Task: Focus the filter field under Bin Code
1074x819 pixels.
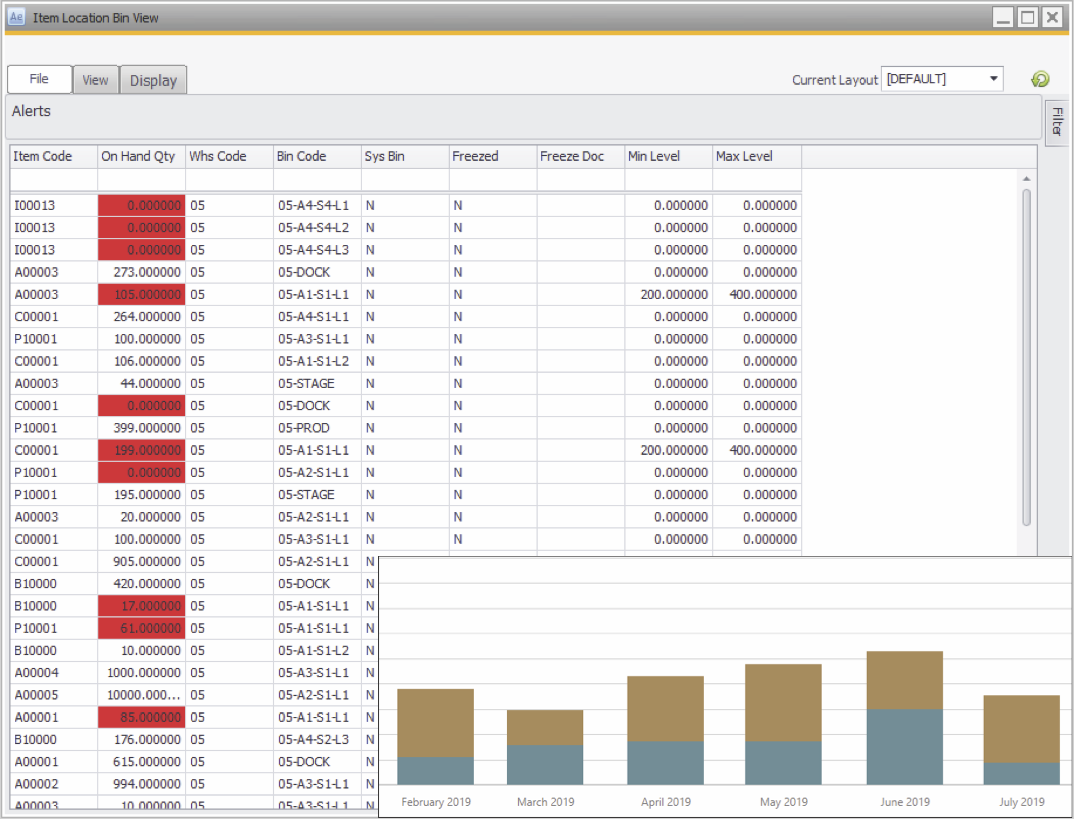Action: 317,179
